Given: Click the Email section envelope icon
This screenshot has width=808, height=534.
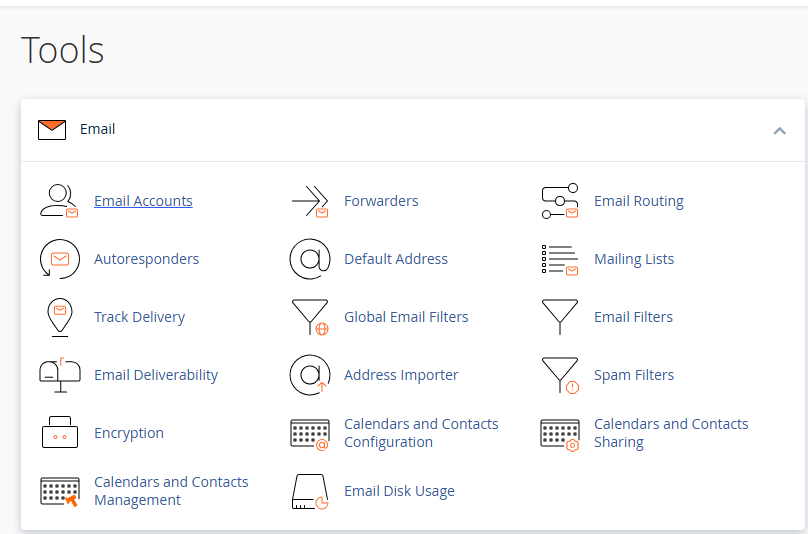Looking at the screenshot, I should click(x=52, y=130).
